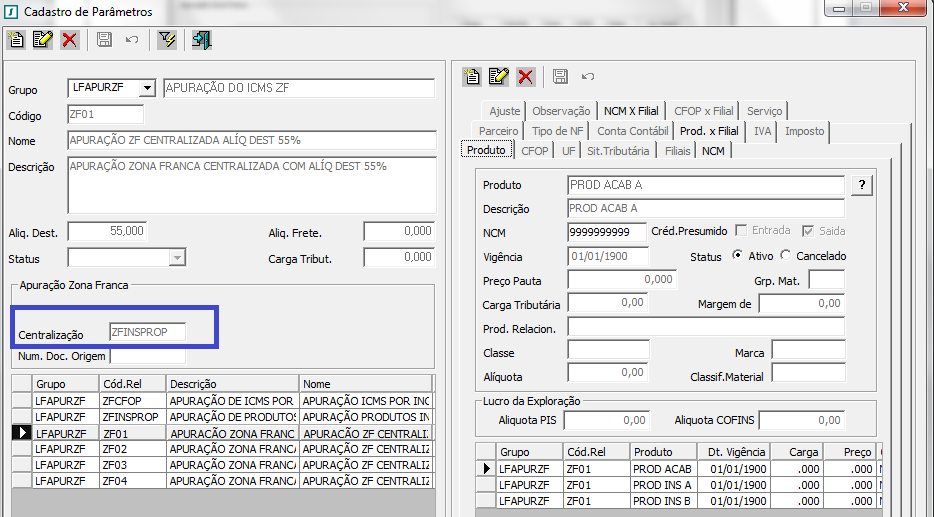The height and width of the screenshot is (517, 934).
Task: Select the PROD INS A row in product grid
Action: click(661, 484)
